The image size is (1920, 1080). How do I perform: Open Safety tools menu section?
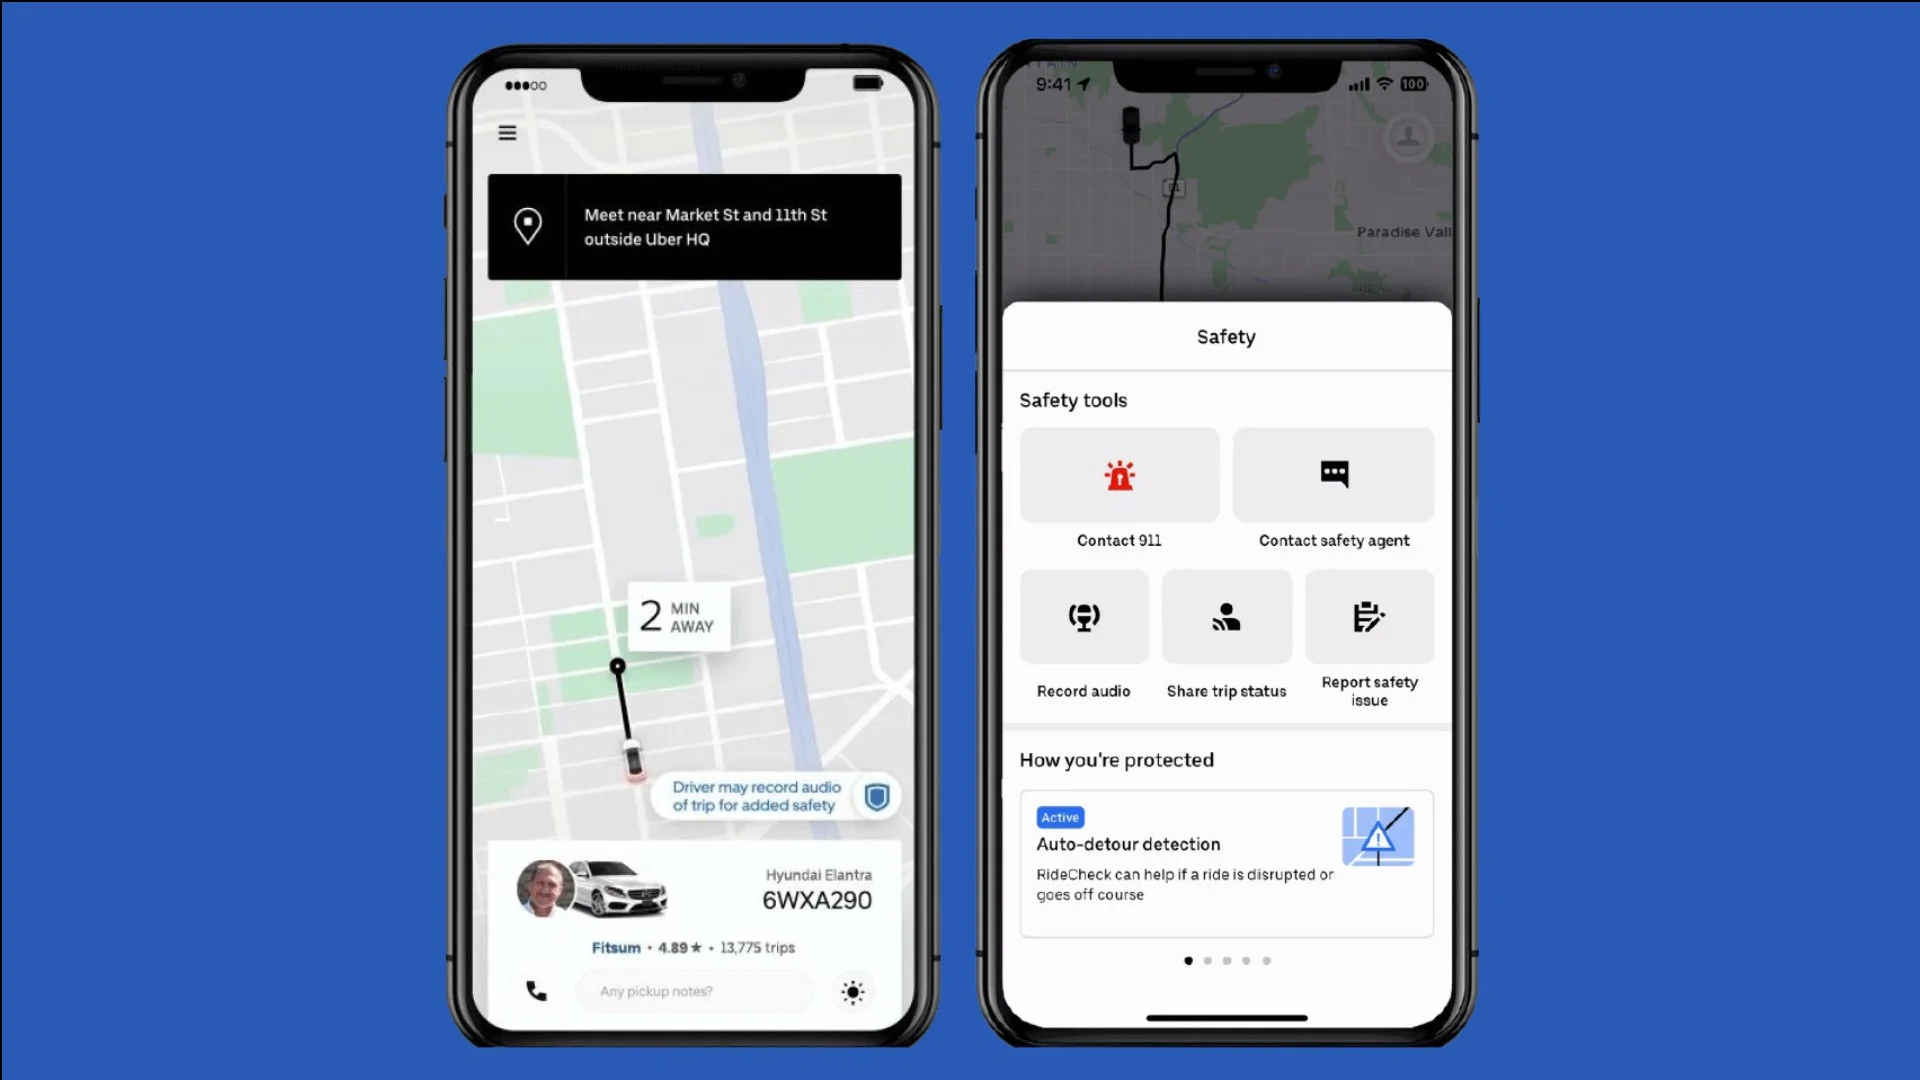click(1073, 400)
